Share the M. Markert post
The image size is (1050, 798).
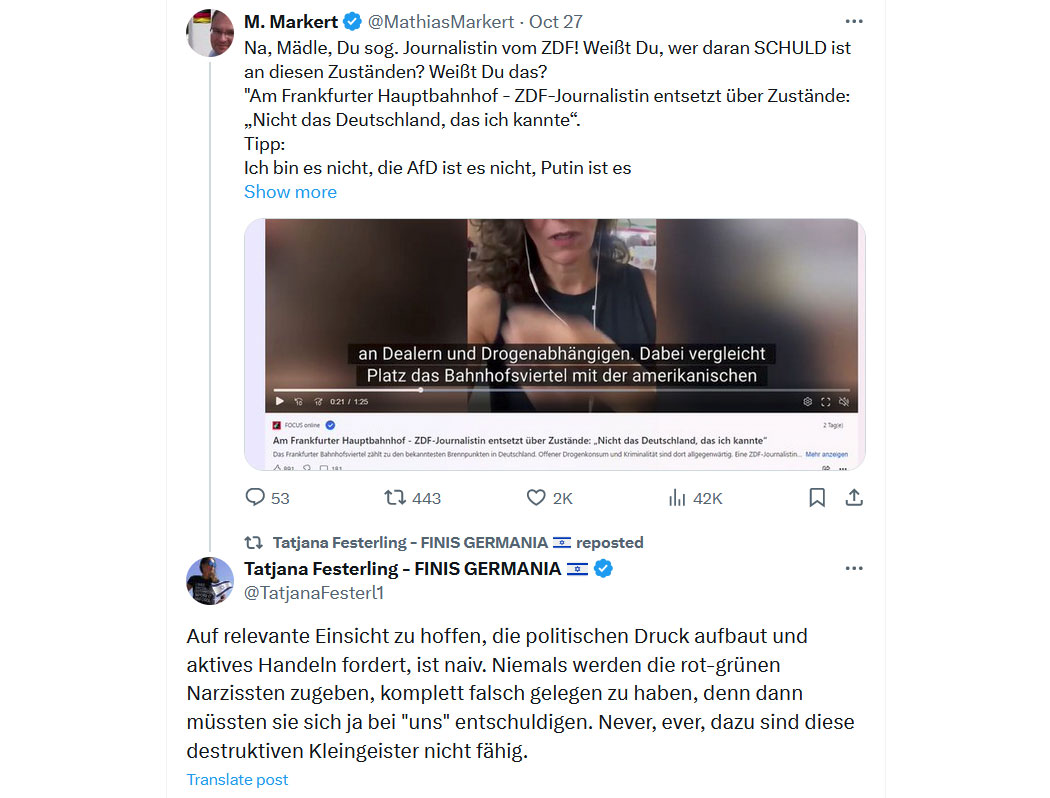pyautogui.click(x=854, y=497)
